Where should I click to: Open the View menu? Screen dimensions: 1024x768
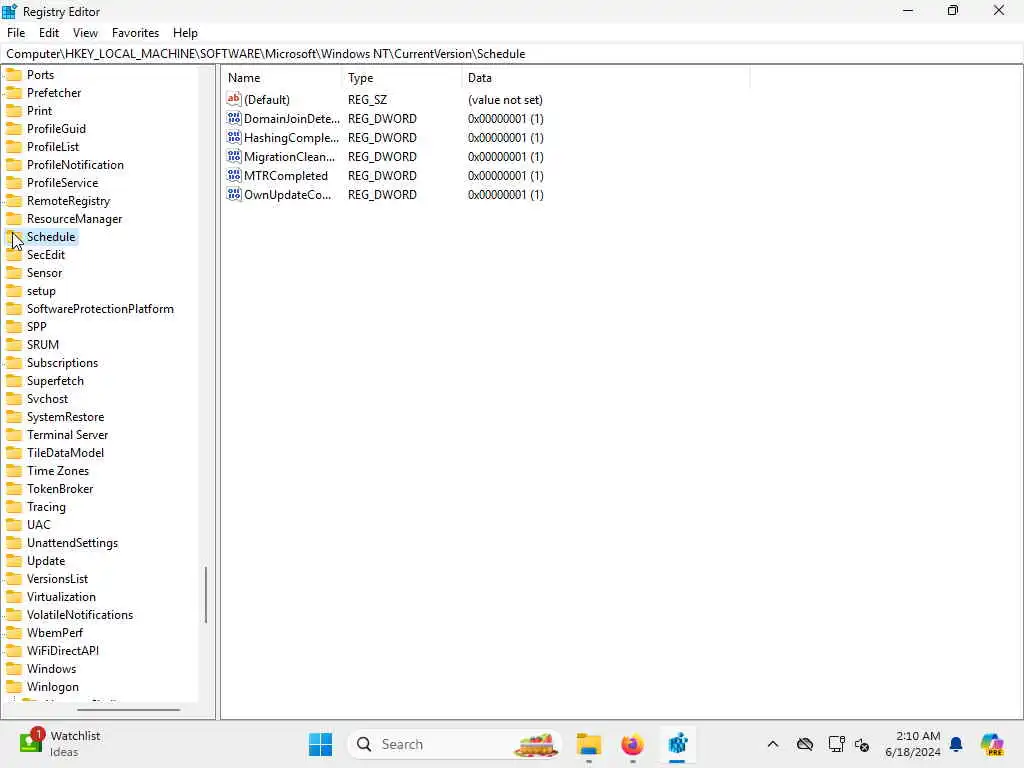[x=85, y=33]
